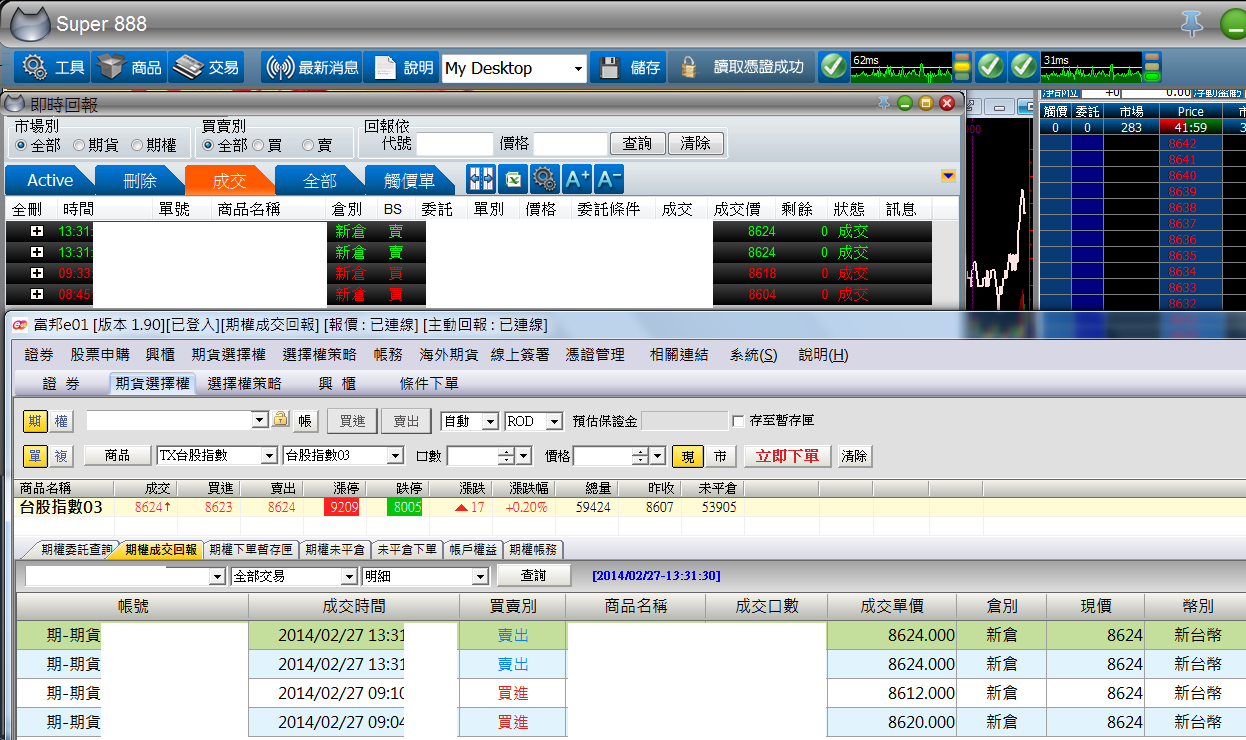Click first green checkmark next to 62ms graph
1246x740 pixels.
point(833,67)
